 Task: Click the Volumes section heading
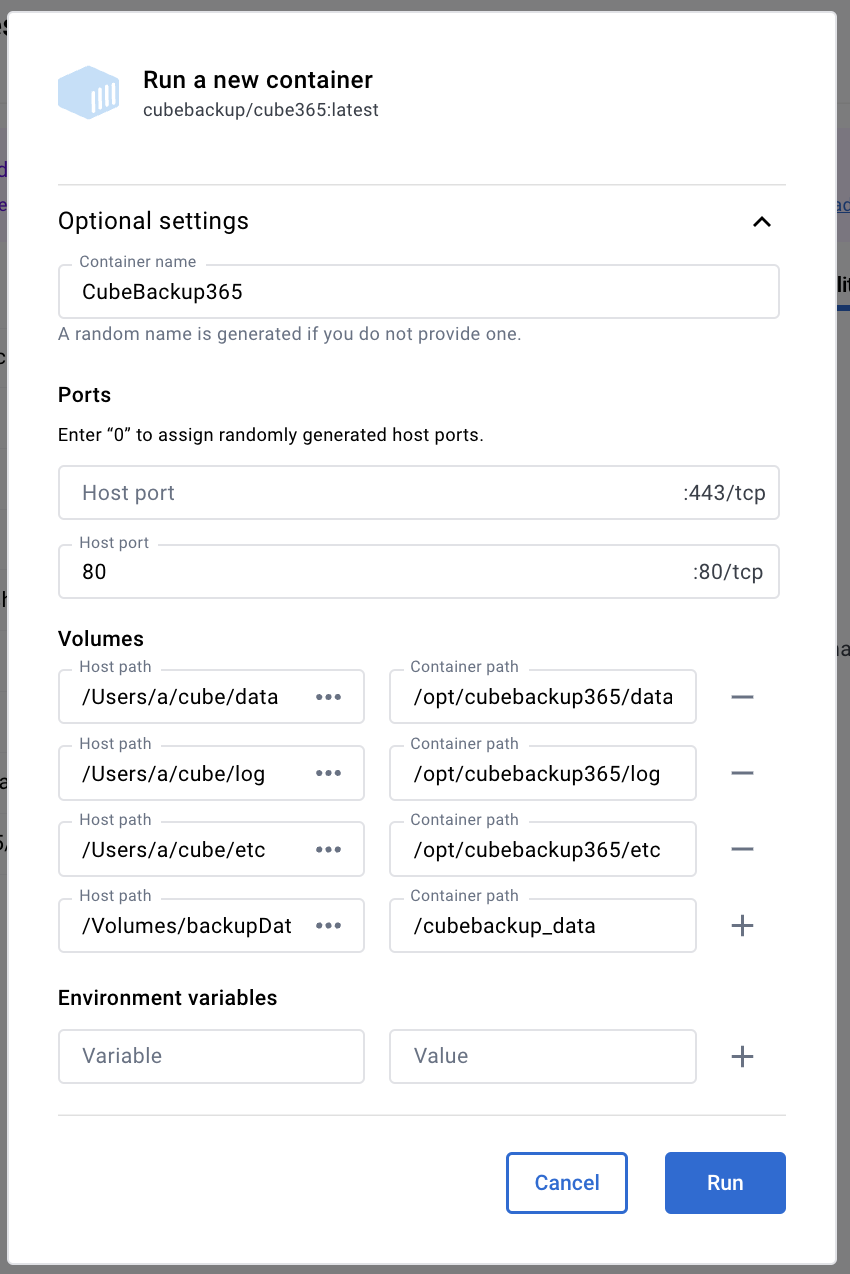(x=101, y=638)
